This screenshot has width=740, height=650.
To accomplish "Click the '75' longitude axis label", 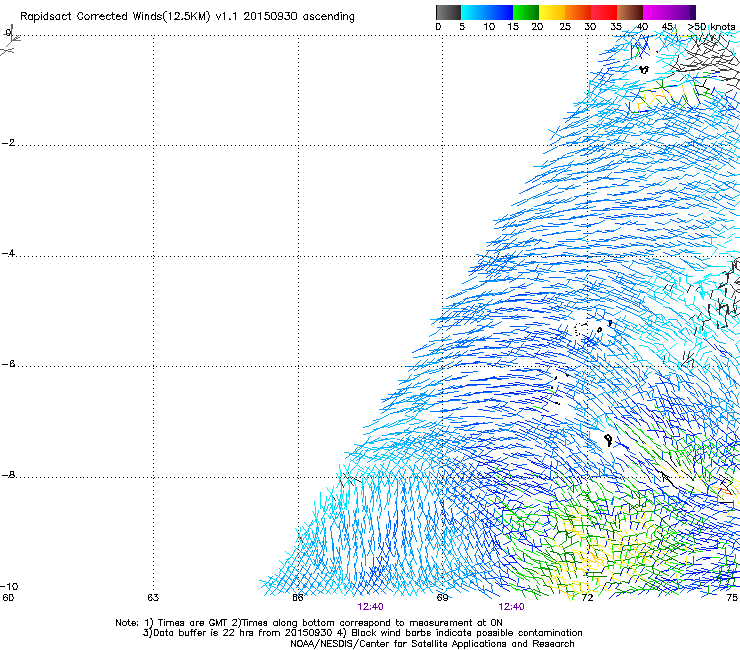I will coord(732,598).
